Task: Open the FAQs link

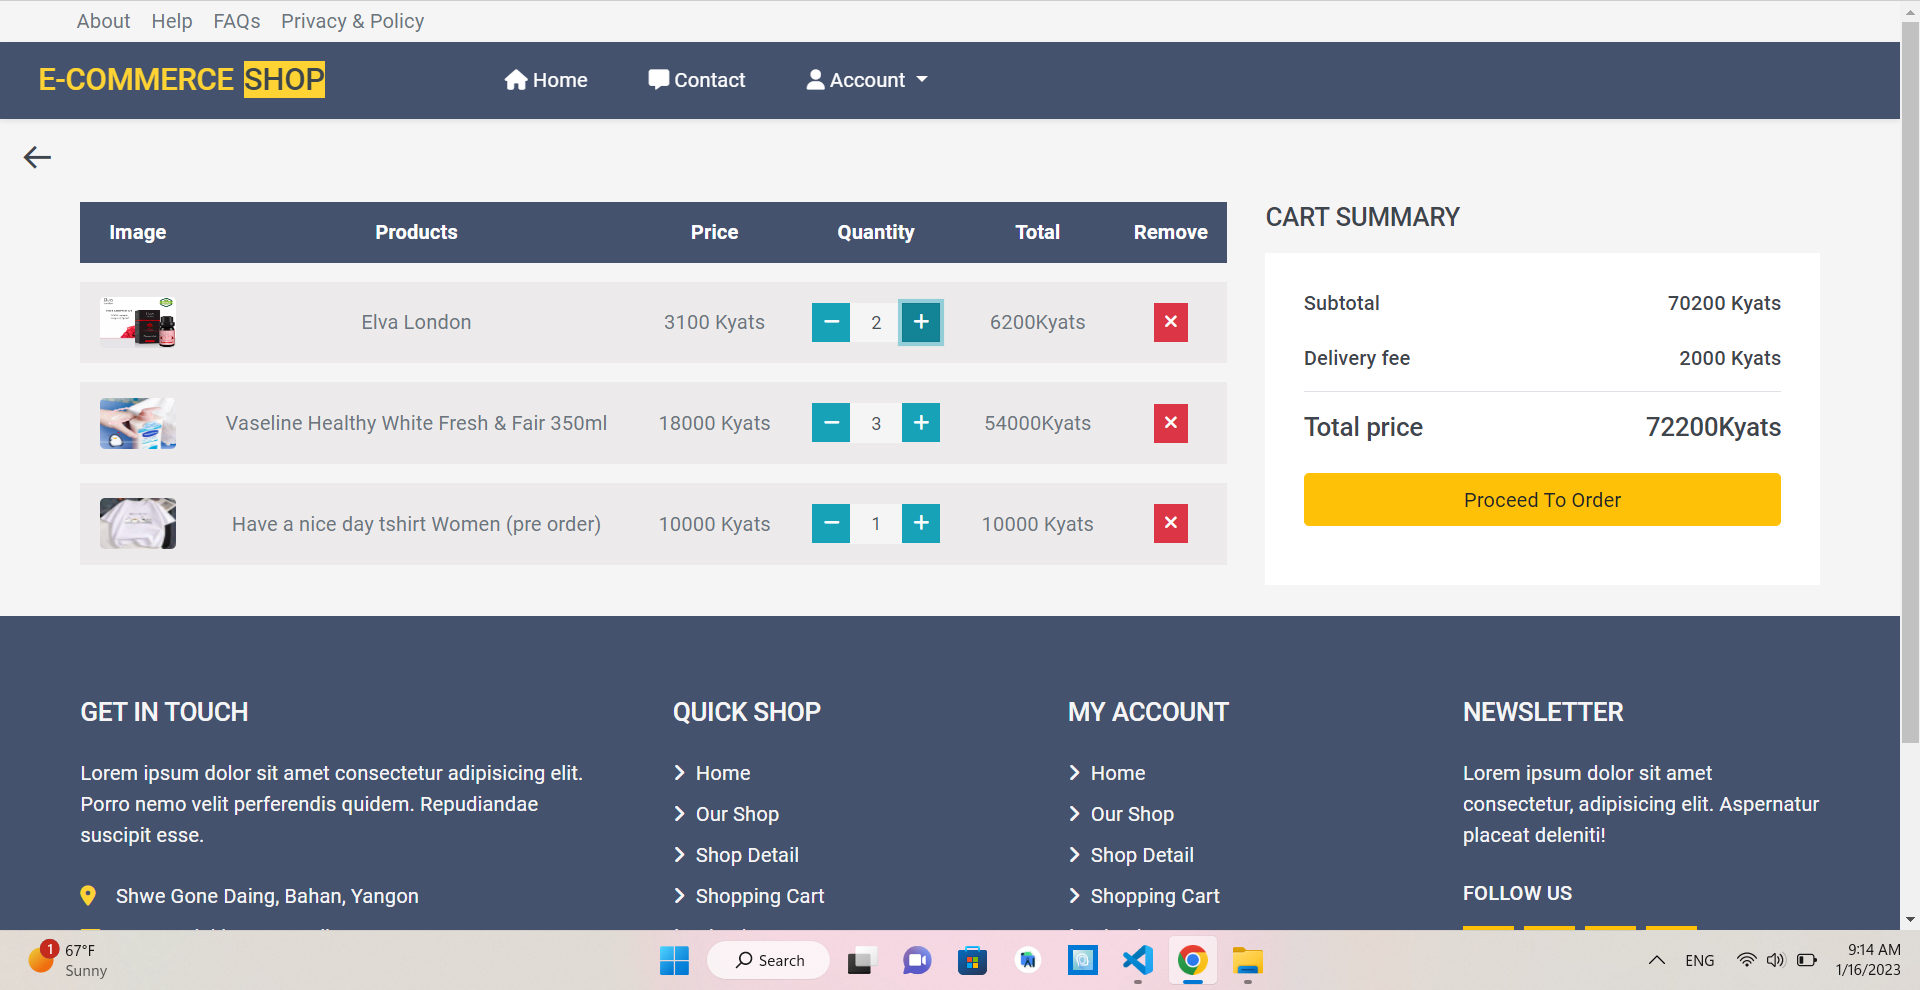Action: (236, 21)
